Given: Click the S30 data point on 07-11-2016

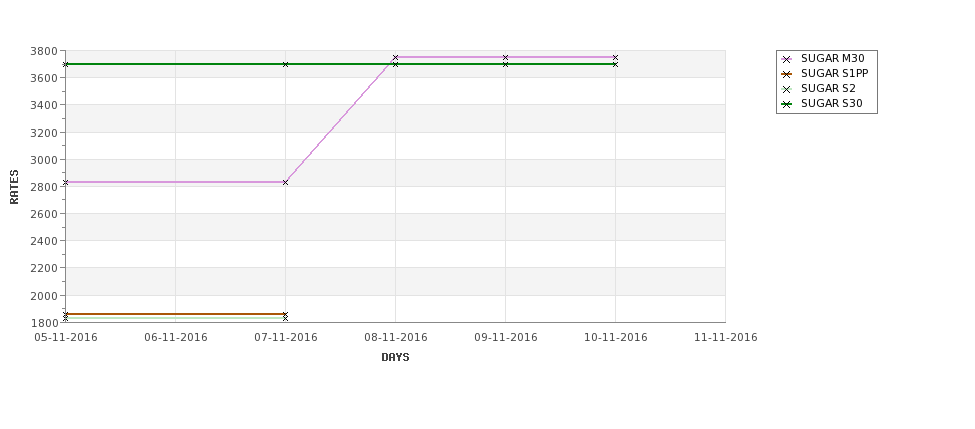Looking at the screenshot, I should (x=285, y=64).
